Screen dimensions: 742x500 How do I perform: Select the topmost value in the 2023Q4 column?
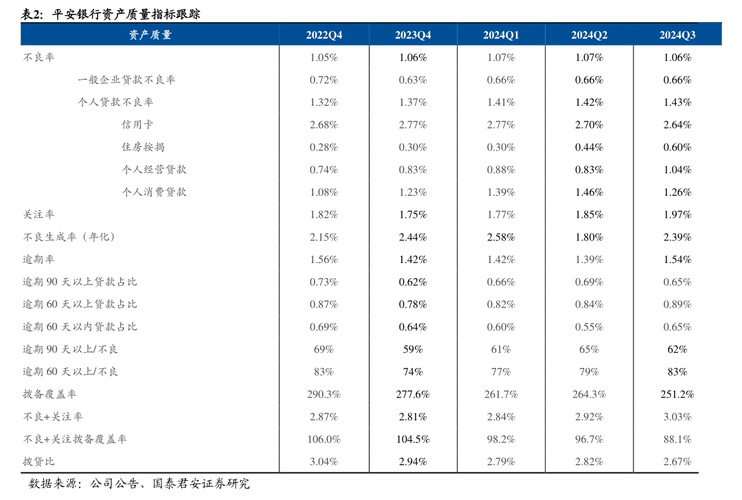coord(413,79)
